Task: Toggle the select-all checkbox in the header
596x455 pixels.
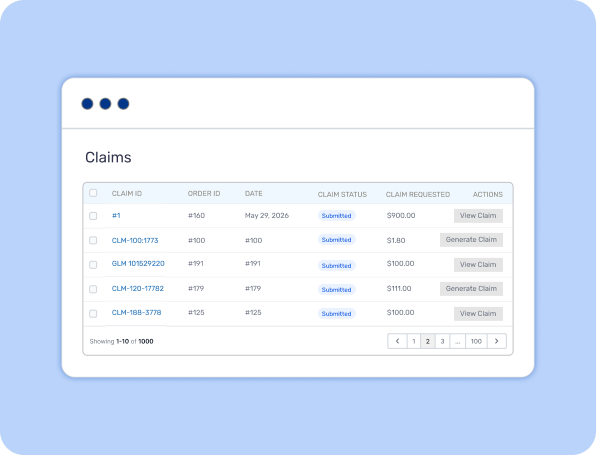Action: (93, 193)
